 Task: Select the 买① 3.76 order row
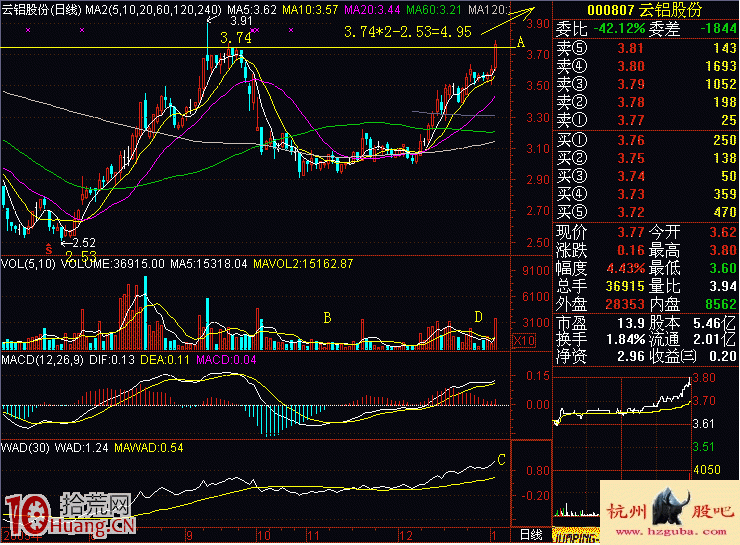point(646,140)
